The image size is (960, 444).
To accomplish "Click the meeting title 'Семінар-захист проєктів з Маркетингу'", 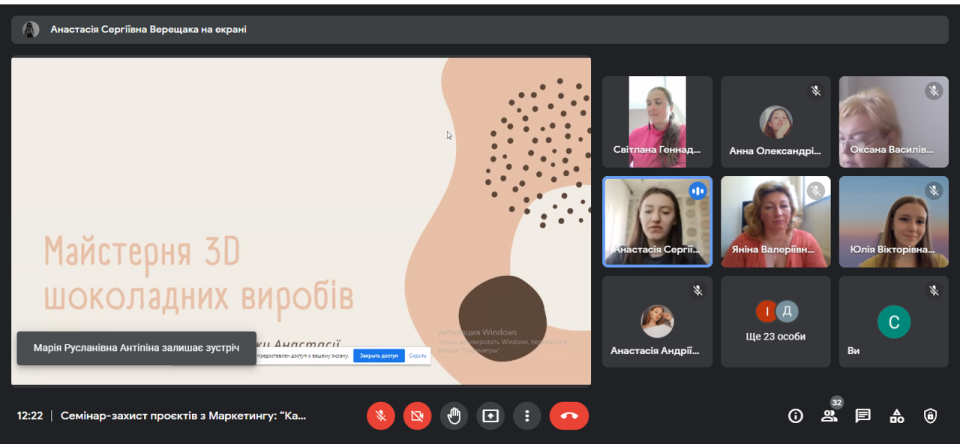I will [x=184, y=416].
